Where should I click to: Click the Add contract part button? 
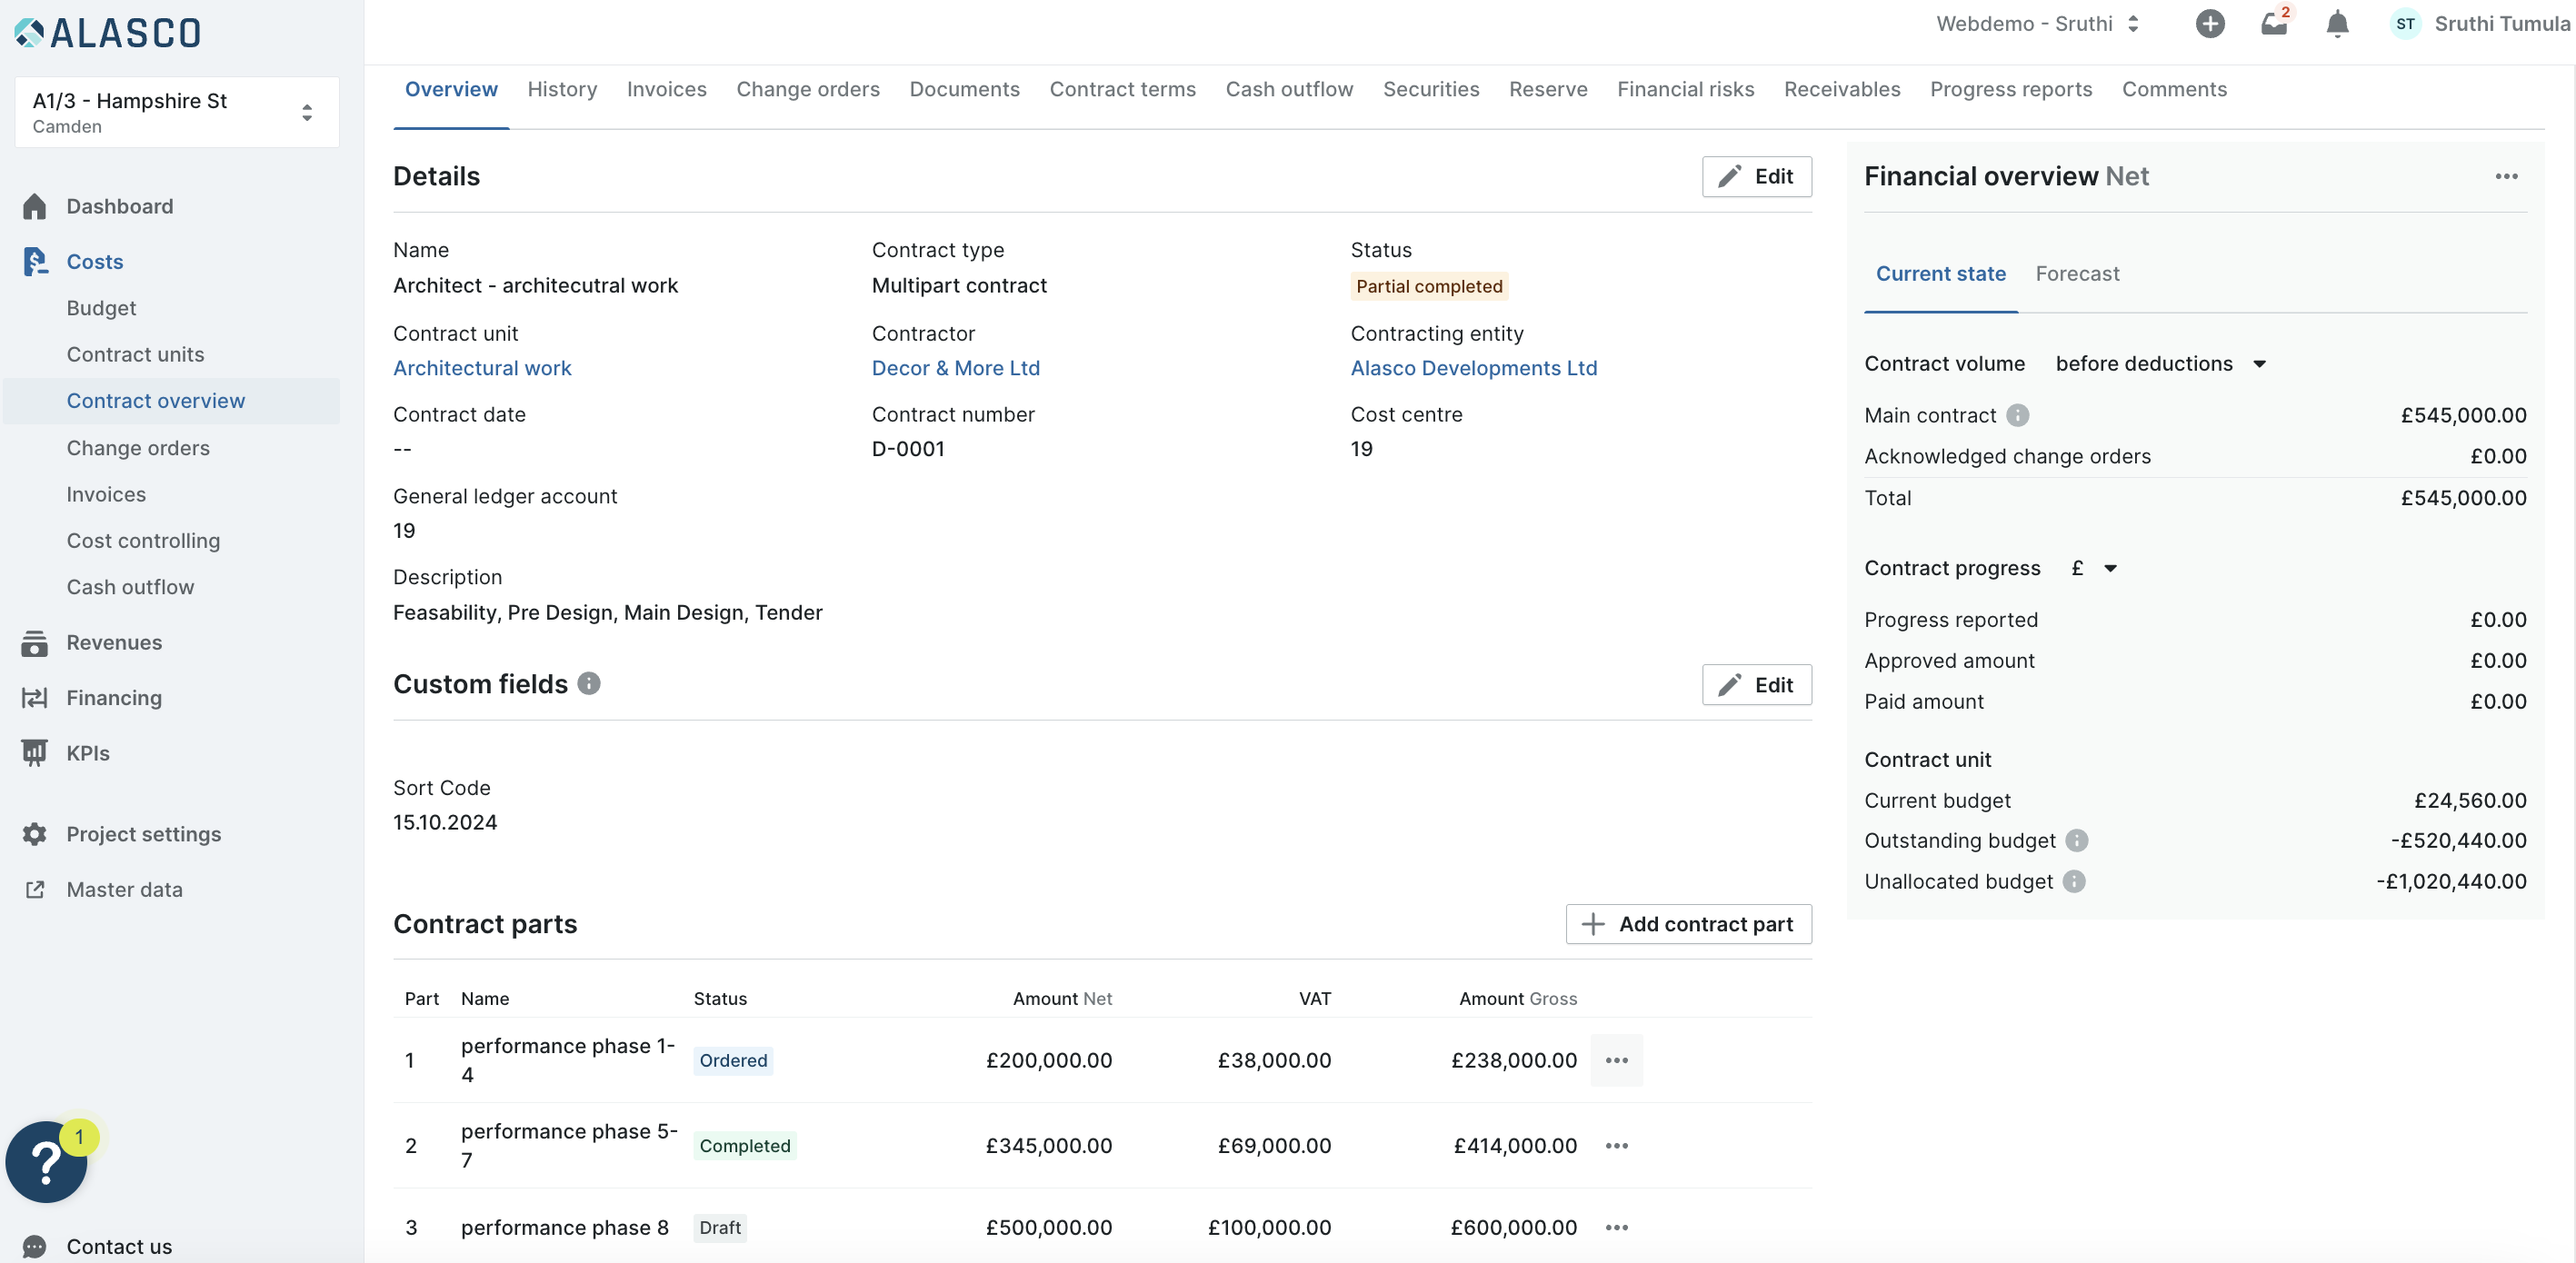[x=1688, y=924]
